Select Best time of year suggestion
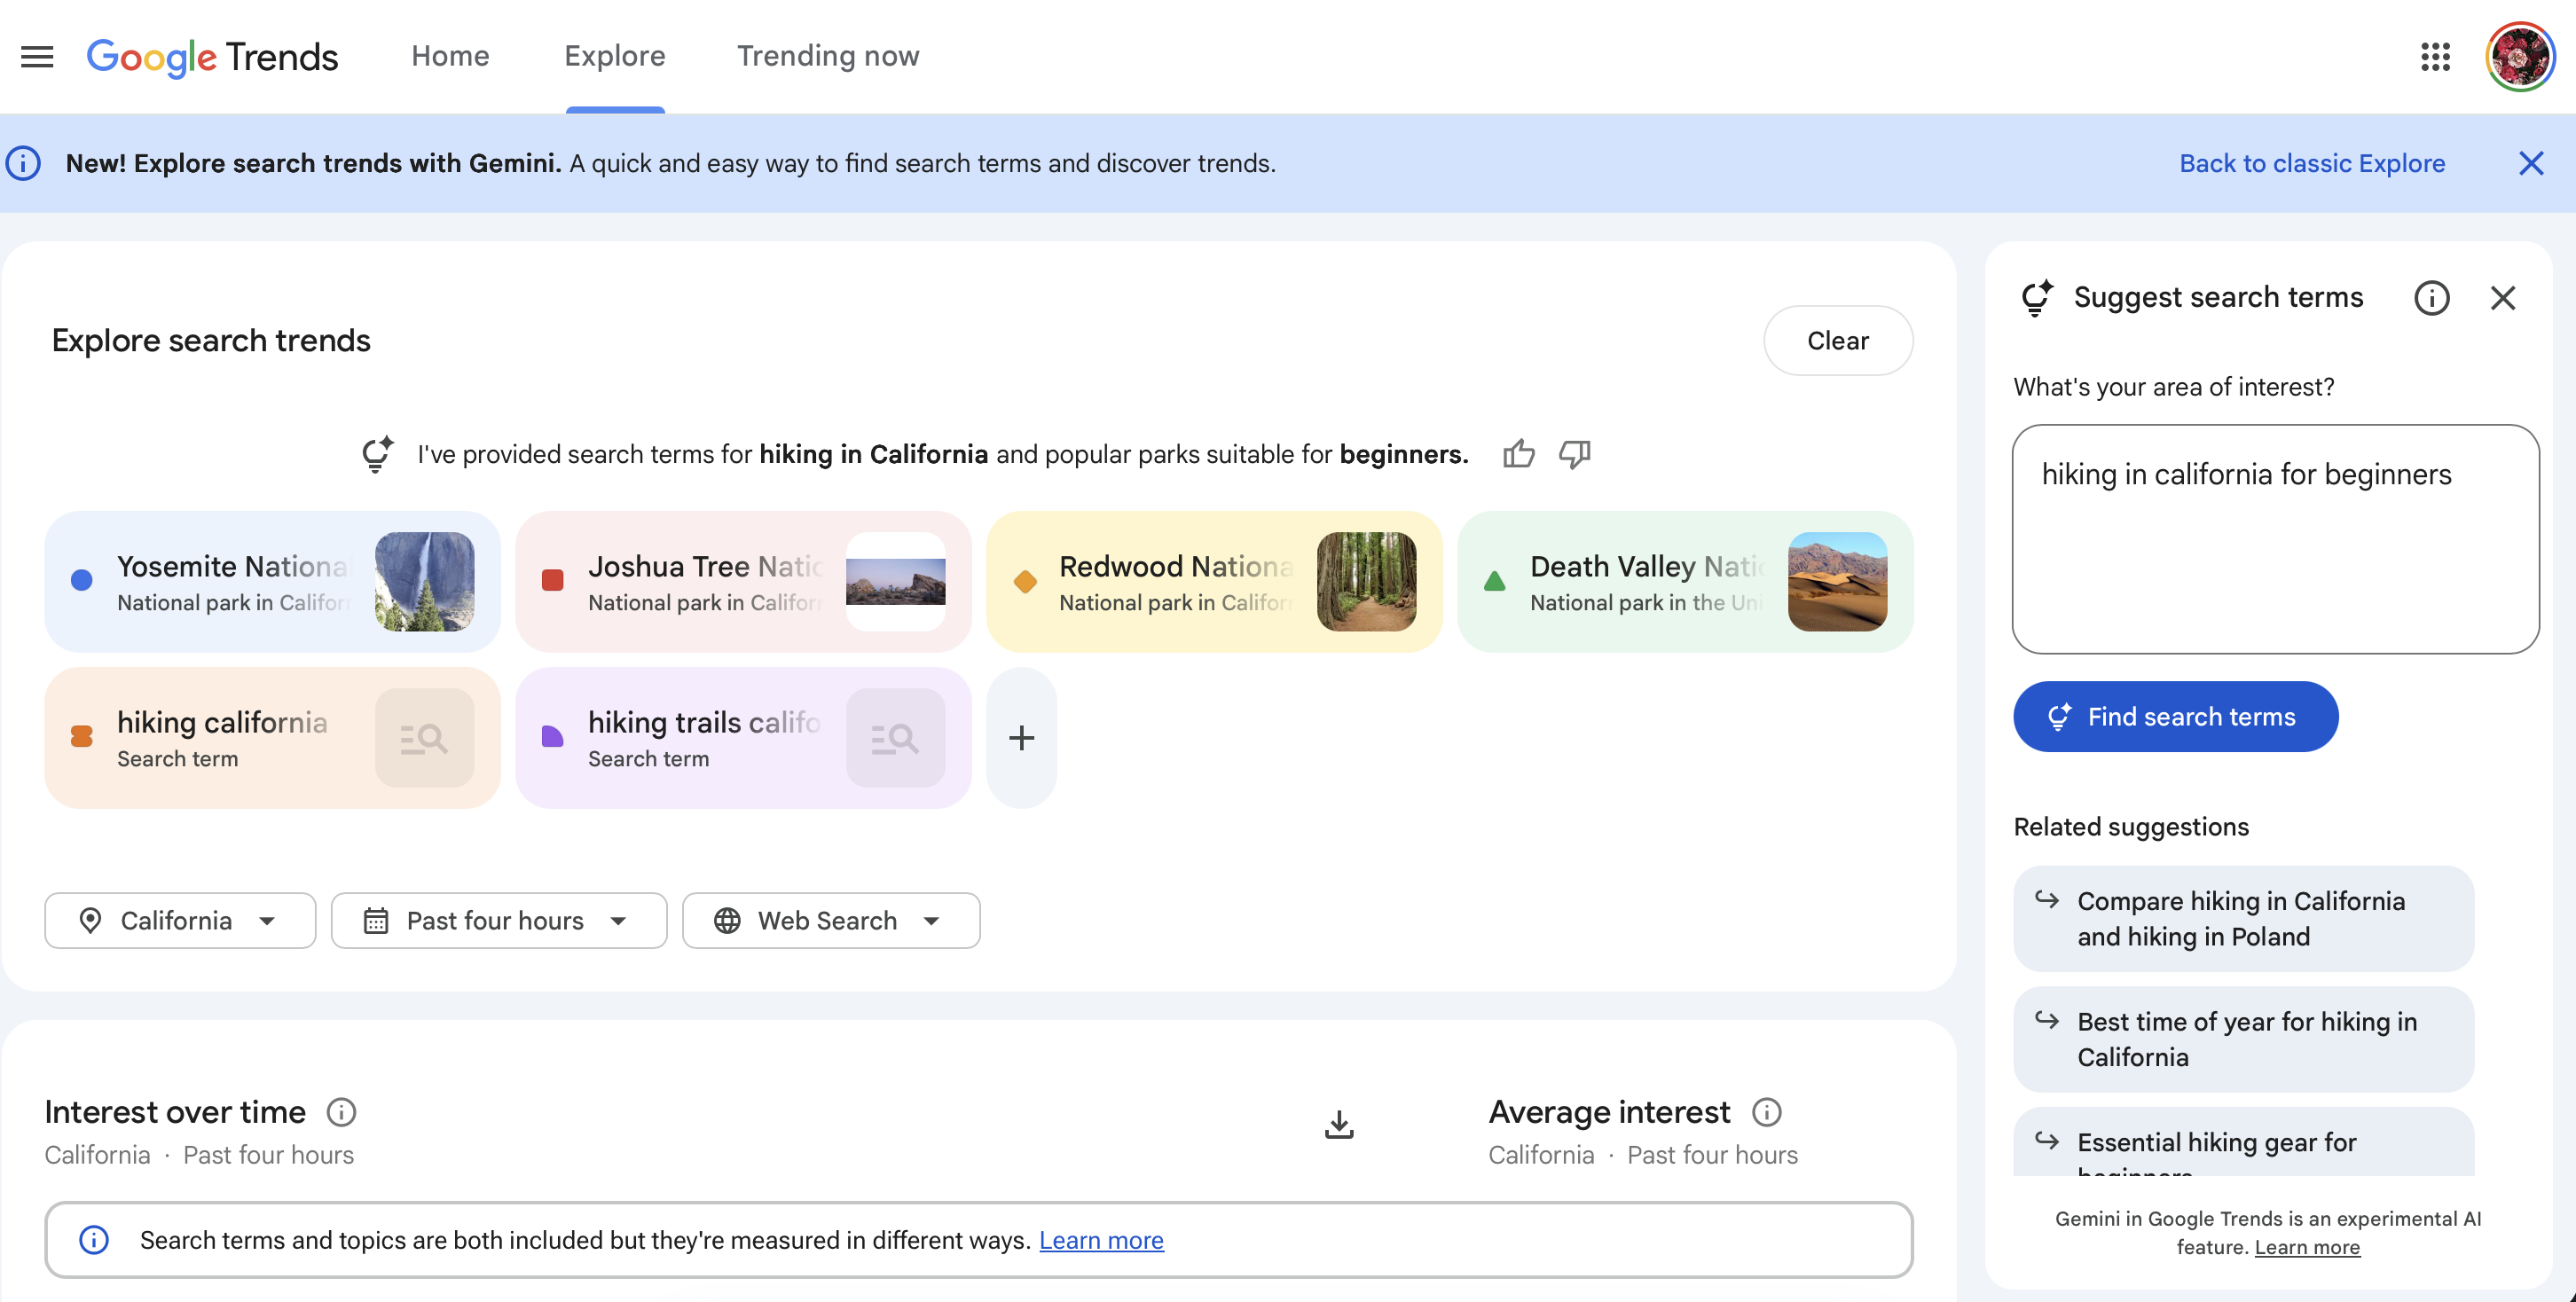This screenshot has width=2576, height=1302. (x=2244, y=1039)
